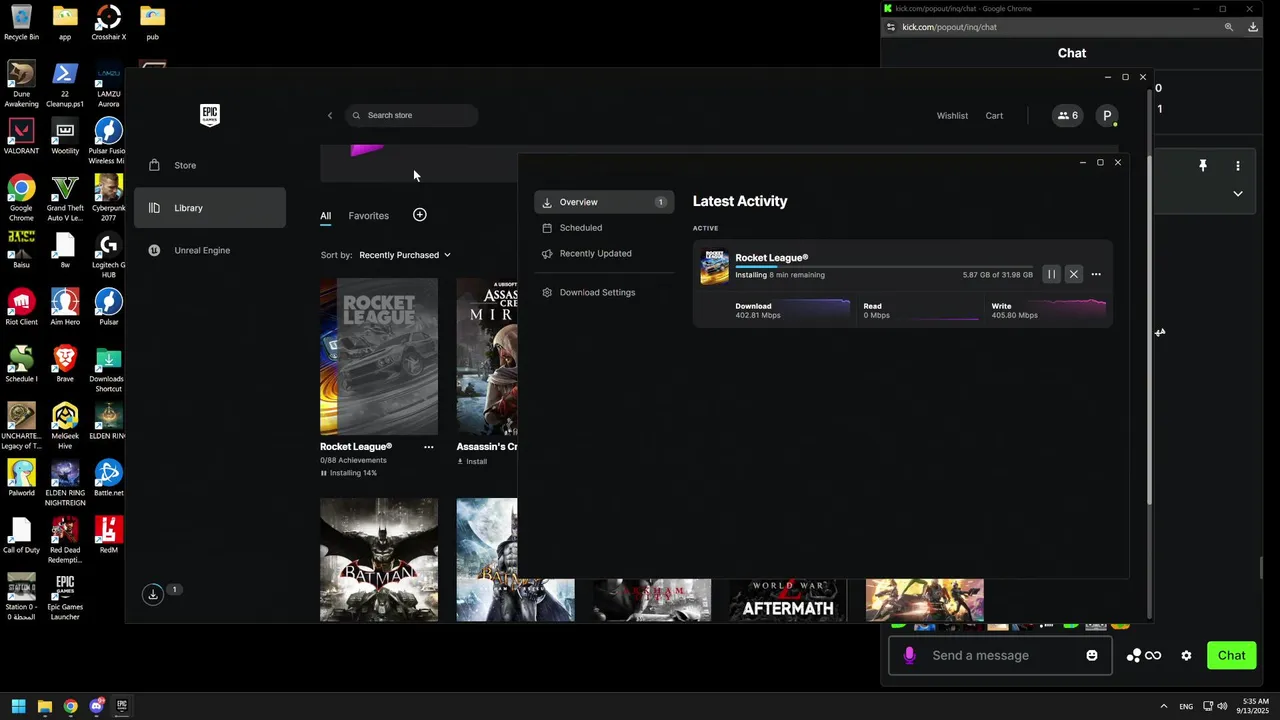Show hidden system tray icons
Screen dimensions: 1280x720
point(1163,706)
